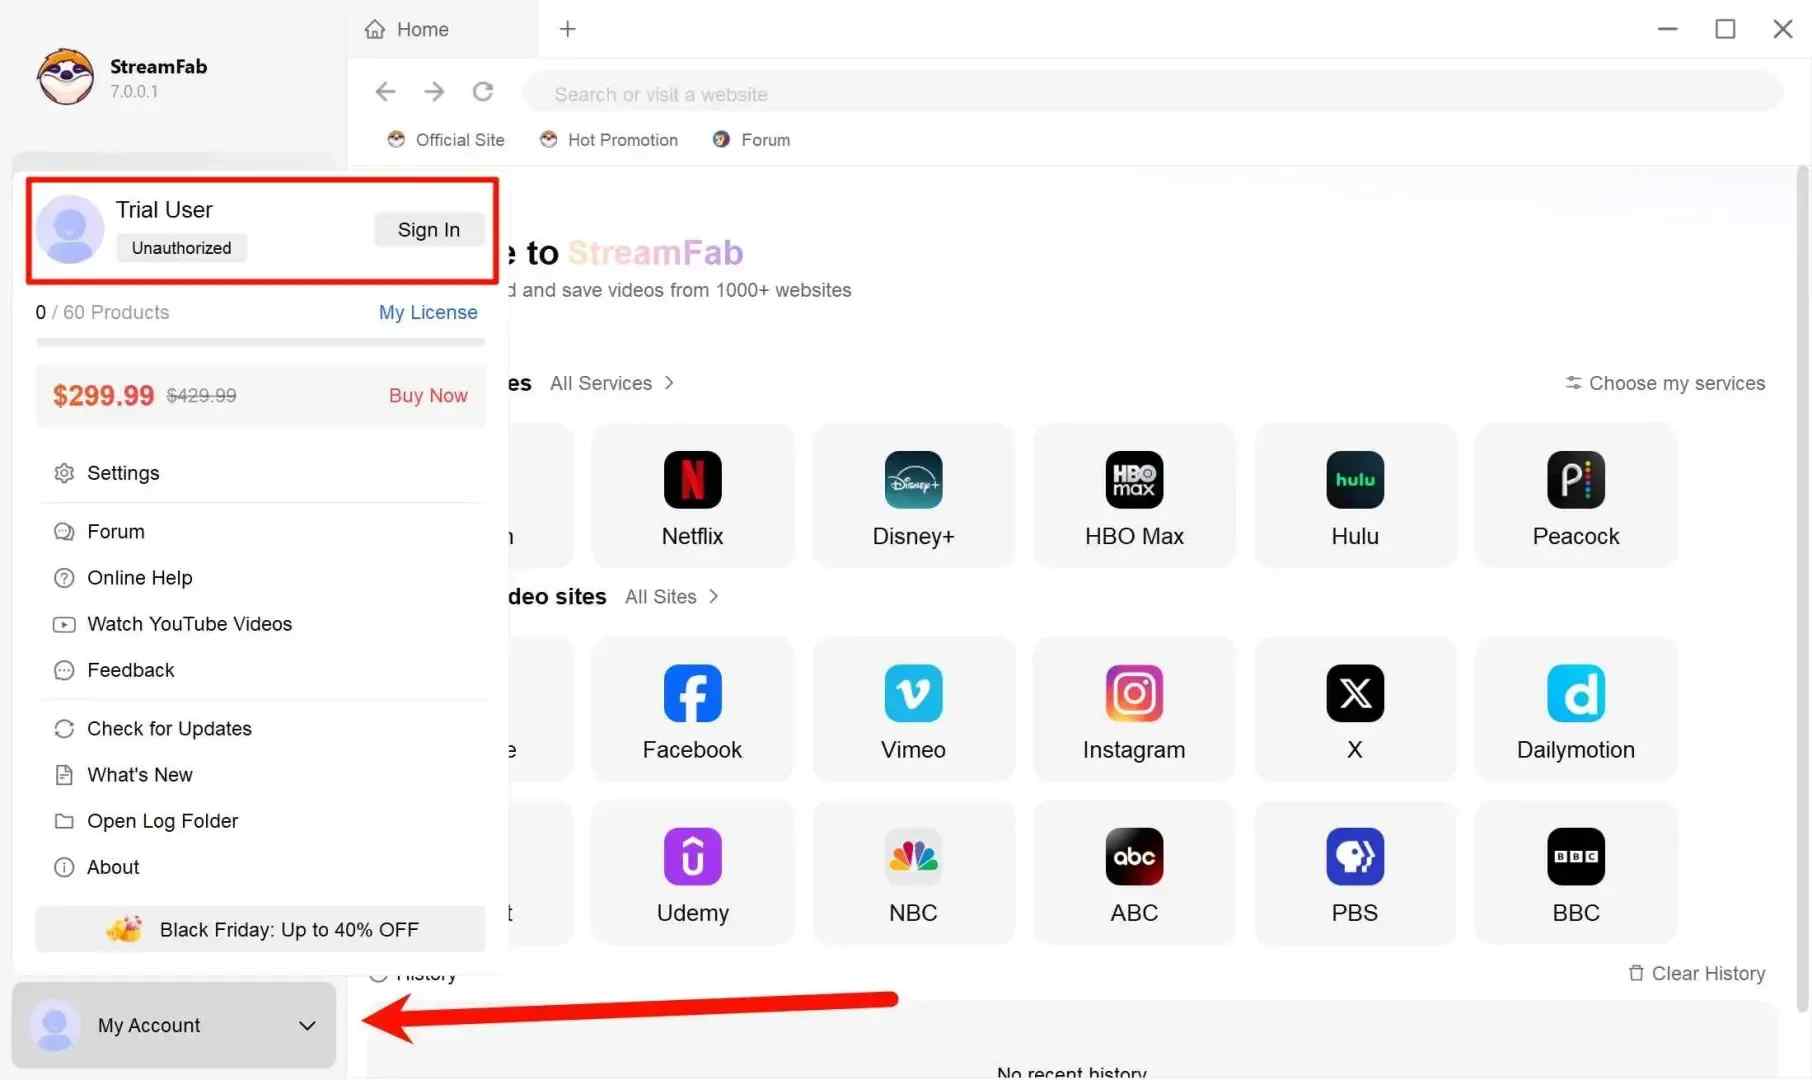Viewport: 1812px width, 1080px height.
Task: Open My License details
Action: tap(427, 312)
